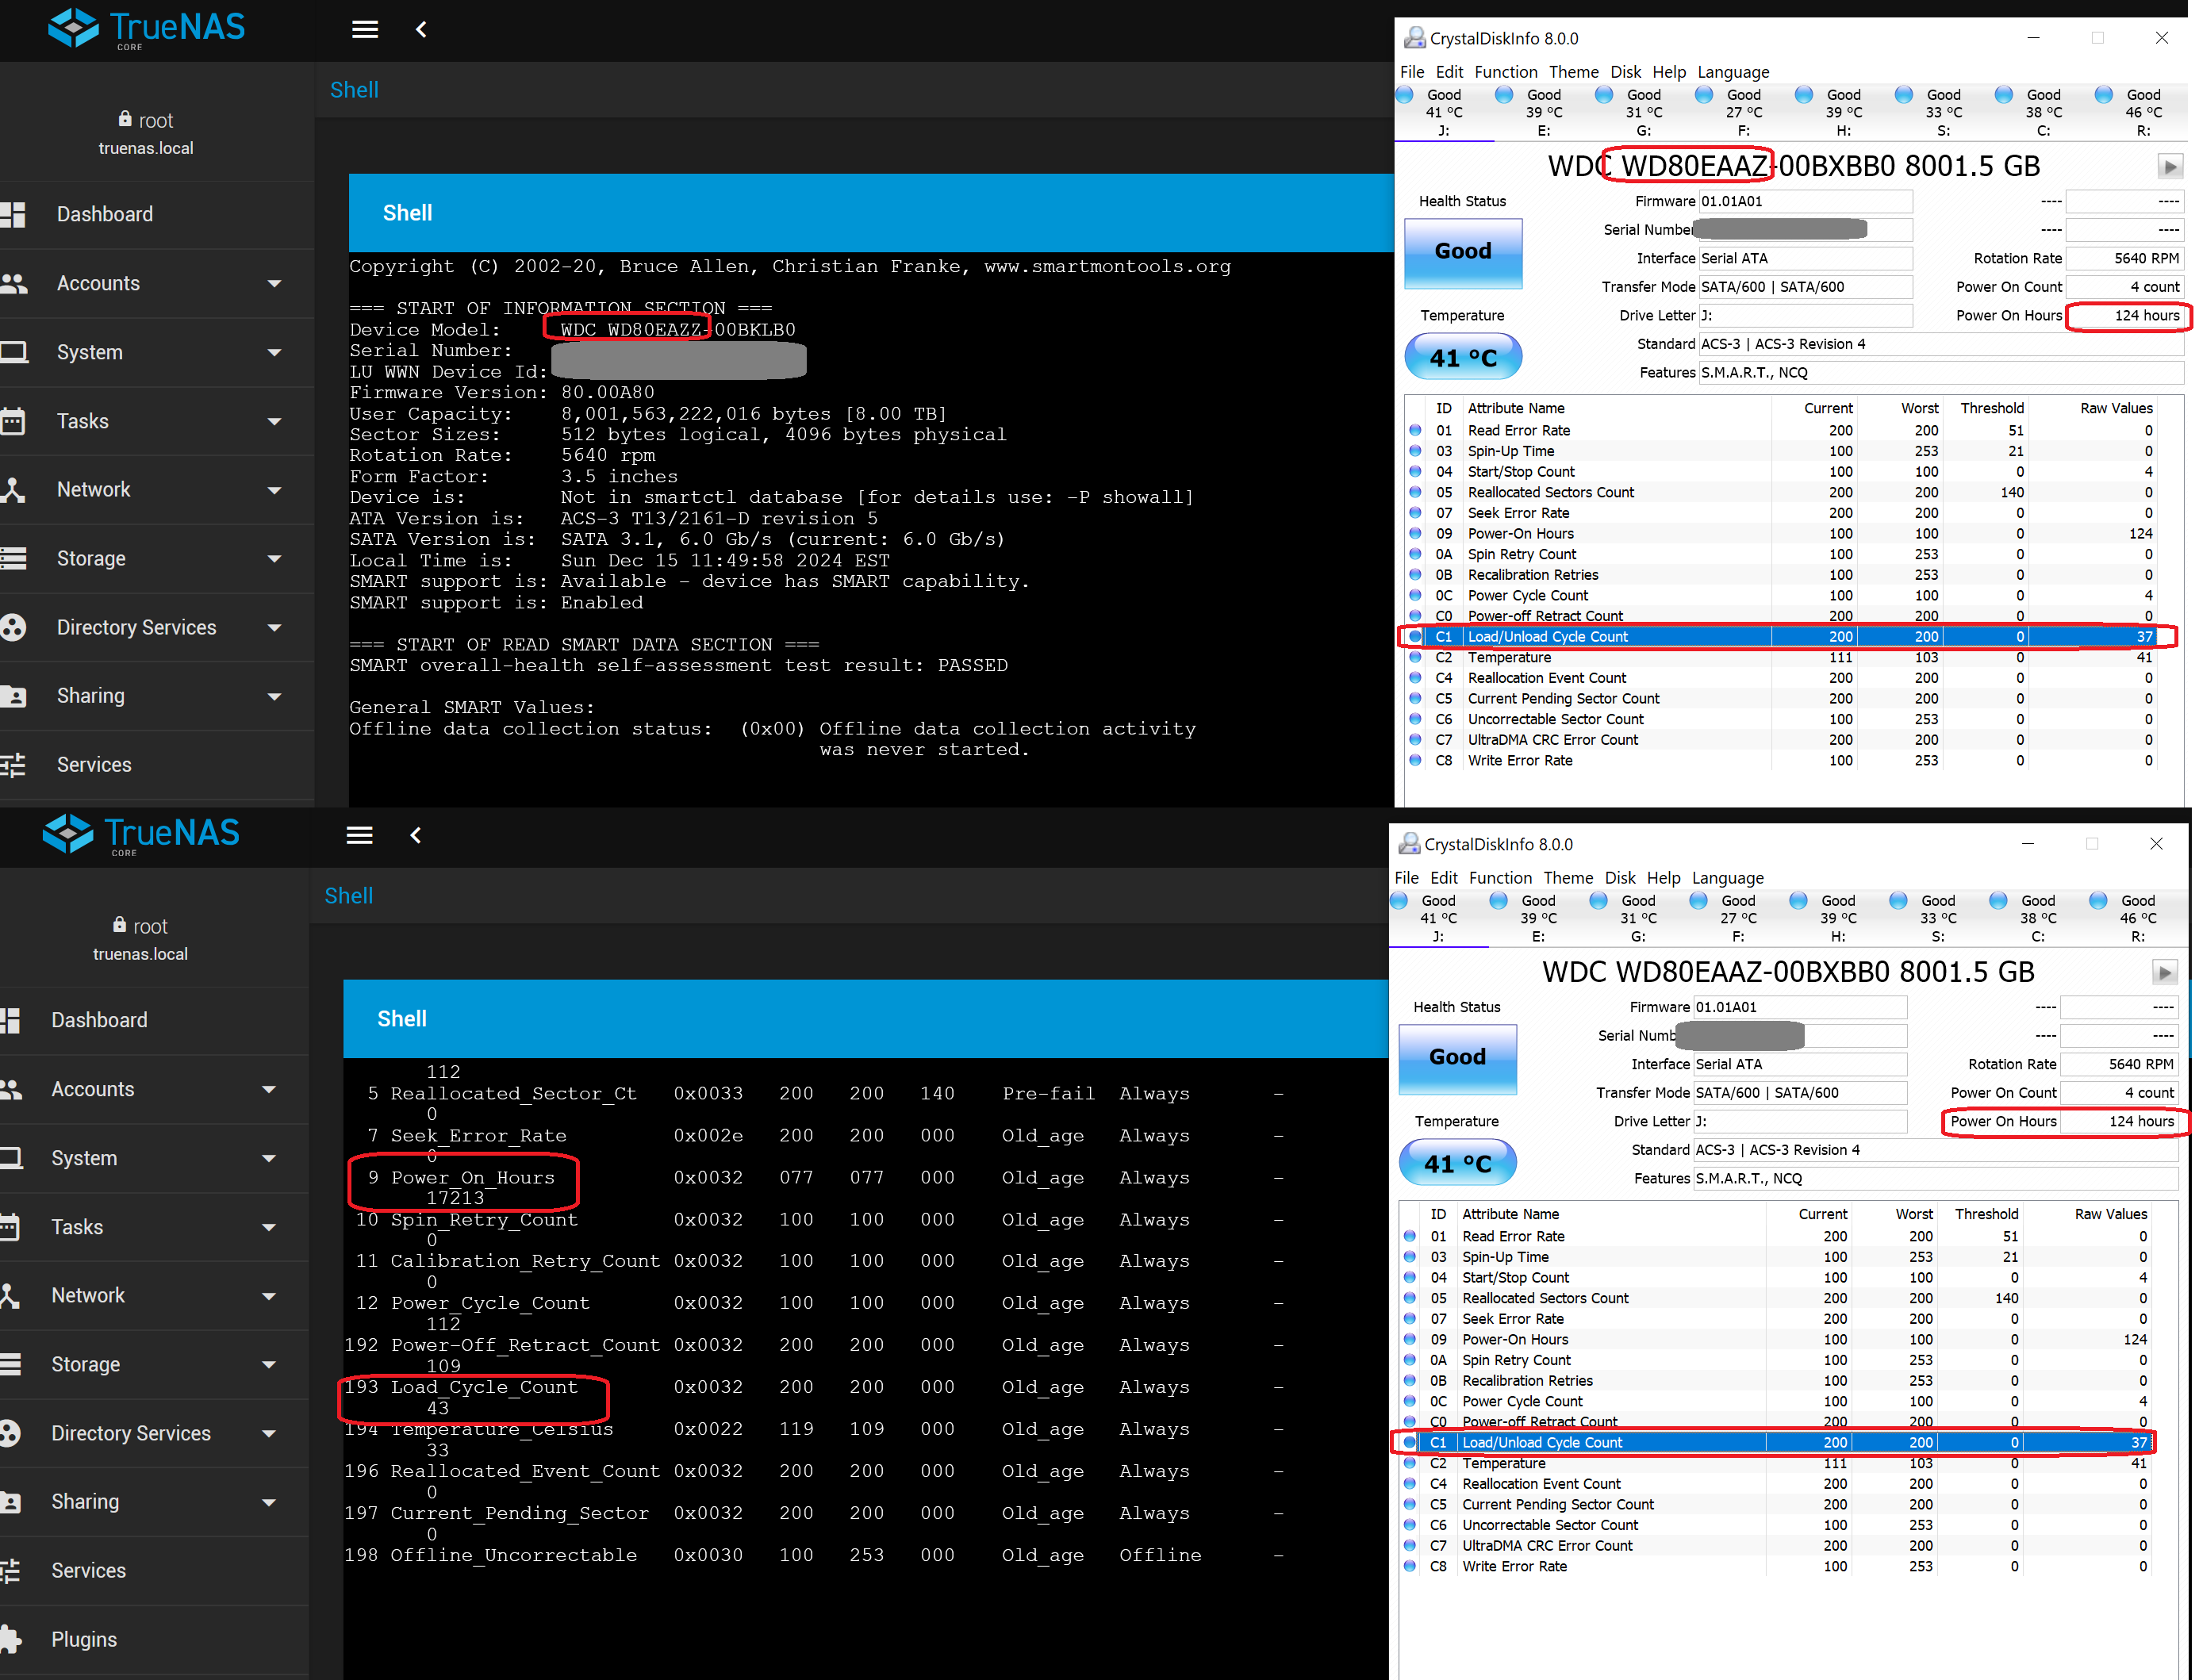Image resolution: width=2199 pixels, height=1680 pixels.
Task: Click next disk arrow in lower CrystalDiskInfo
Action: 2164,972
